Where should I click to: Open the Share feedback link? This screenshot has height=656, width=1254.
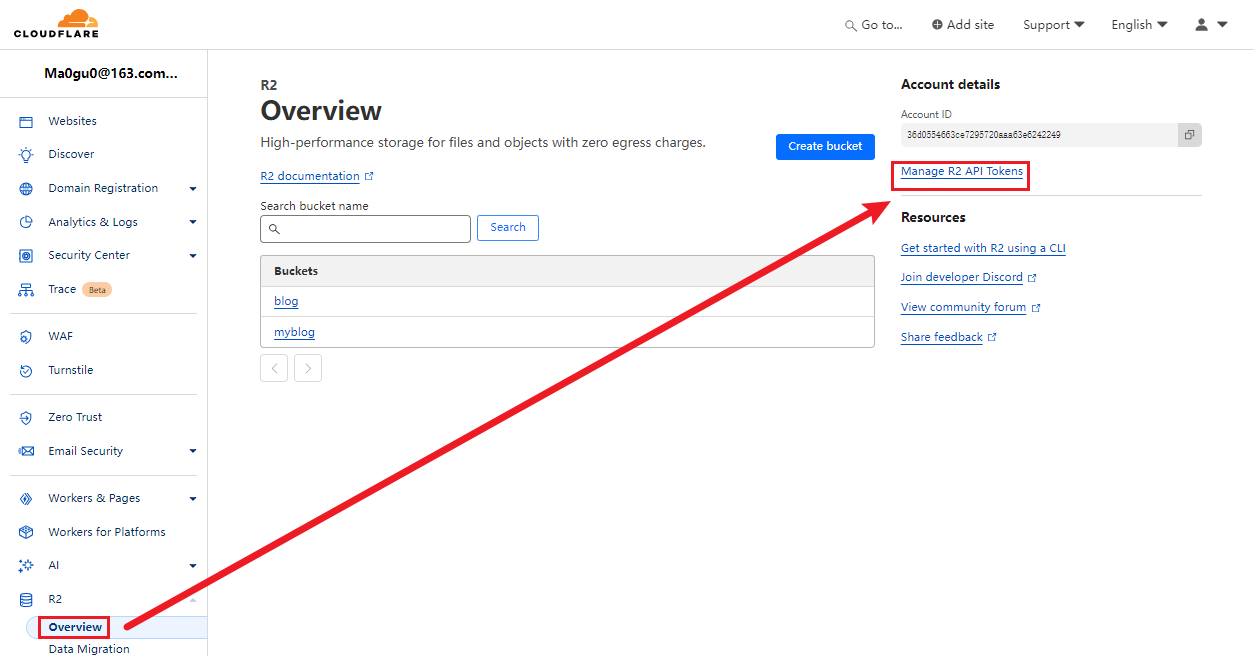(x=942, y=337)
